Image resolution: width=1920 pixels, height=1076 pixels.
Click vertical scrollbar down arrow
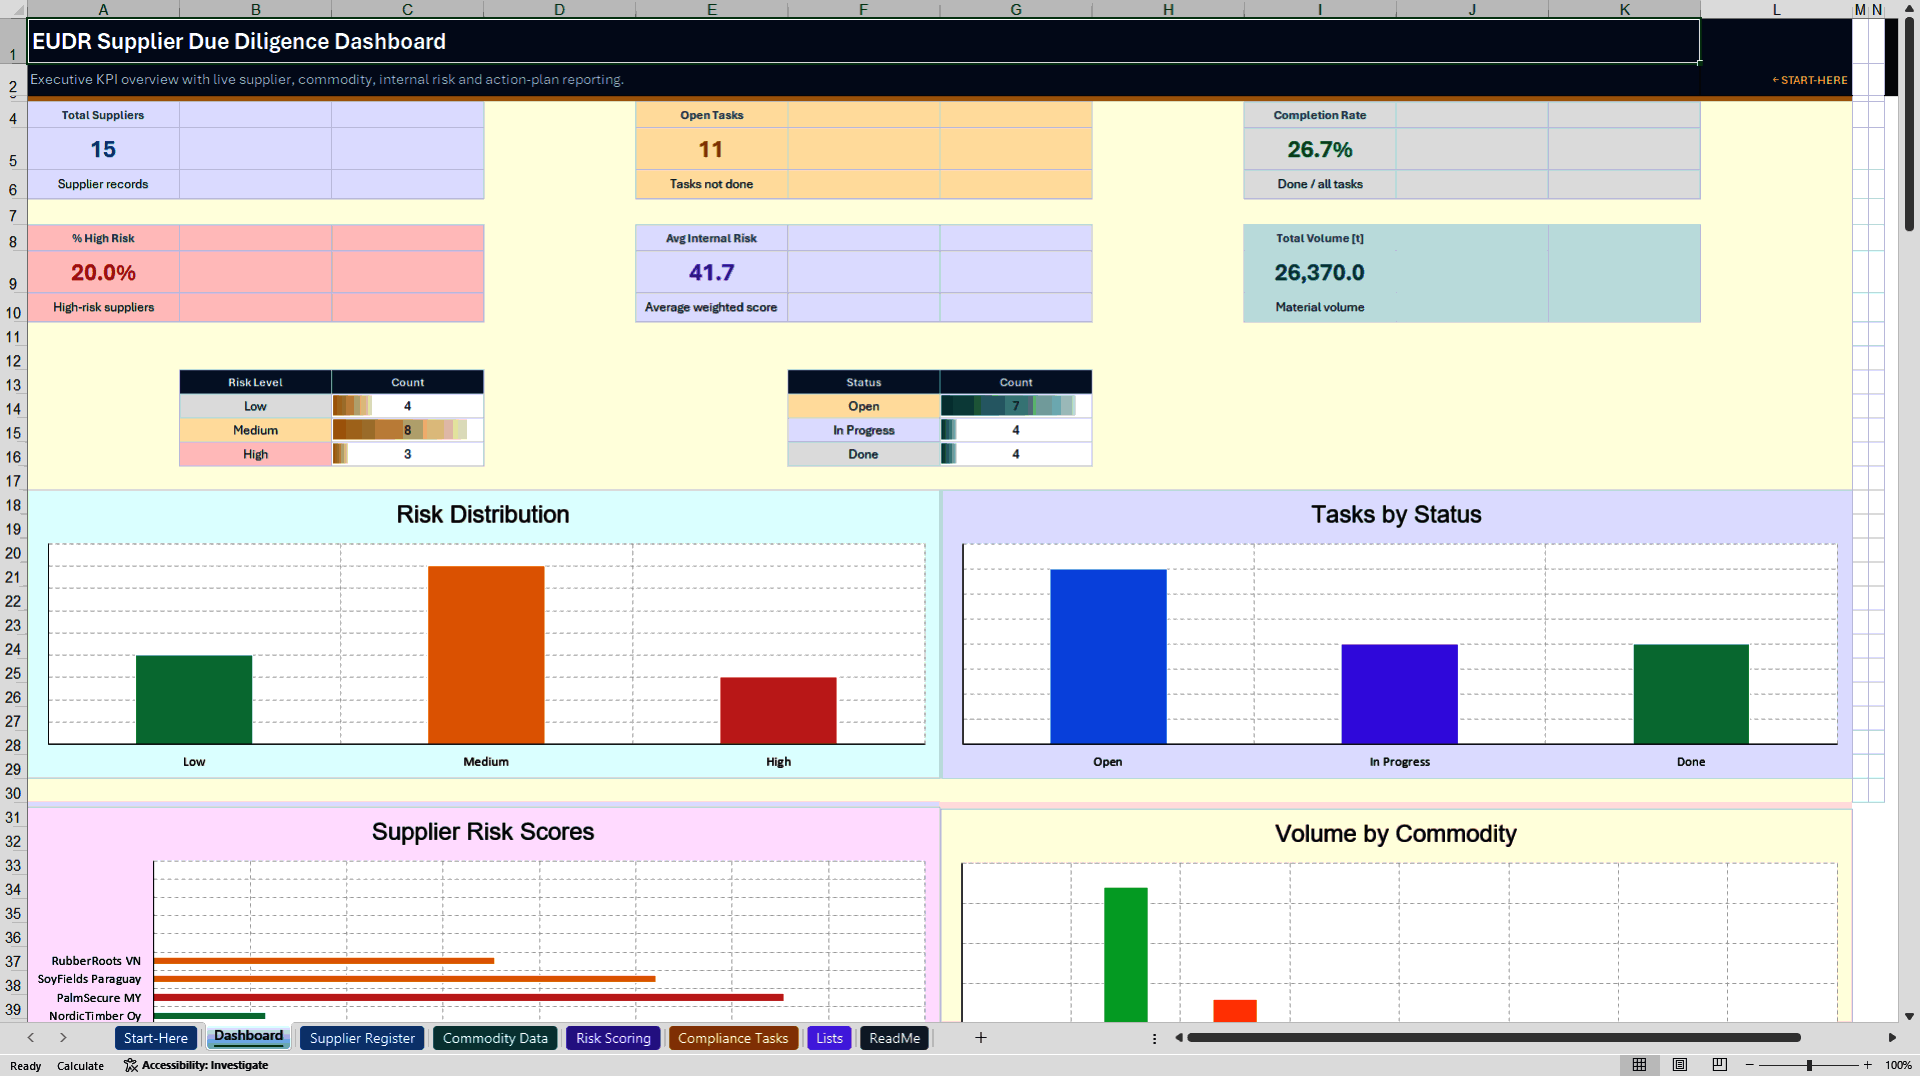tap(1909, 1016)
